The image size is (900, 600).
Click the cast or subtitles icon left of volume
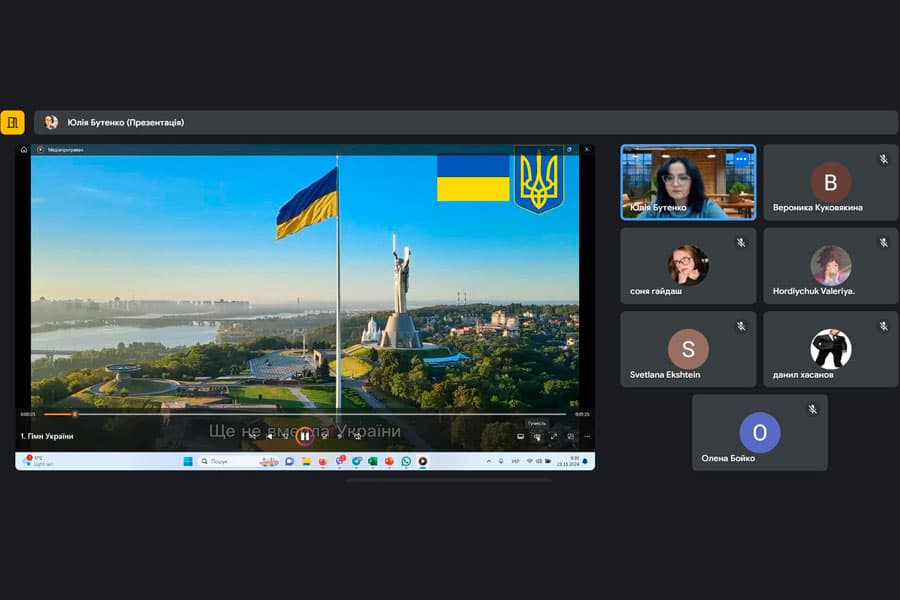(x=521, y=436)
